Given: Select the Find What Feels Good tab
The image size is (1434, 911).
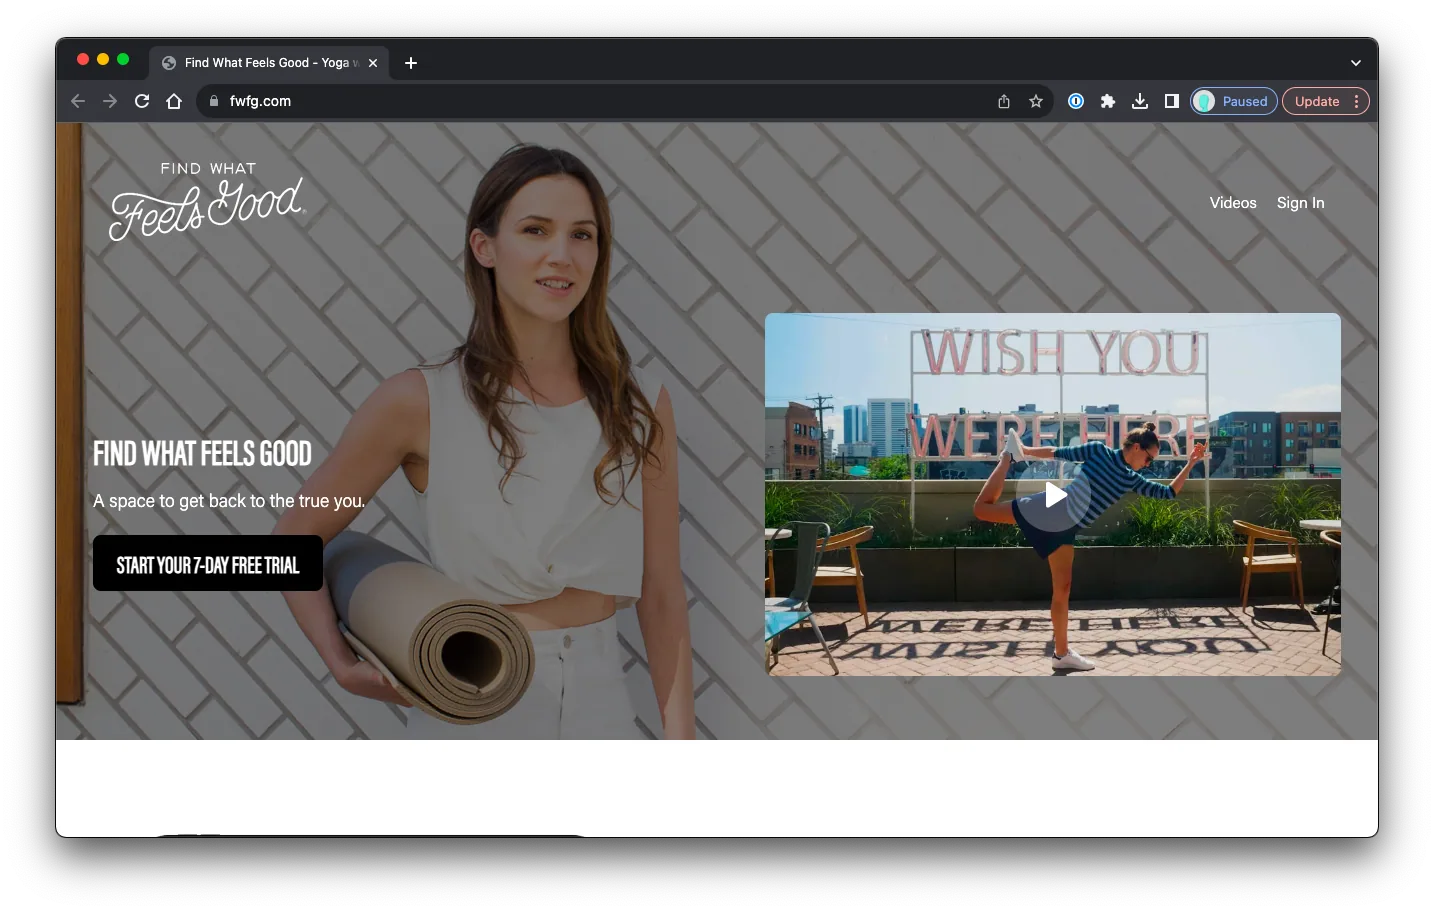Looking at the screenshot, I should tap(270, 63).
